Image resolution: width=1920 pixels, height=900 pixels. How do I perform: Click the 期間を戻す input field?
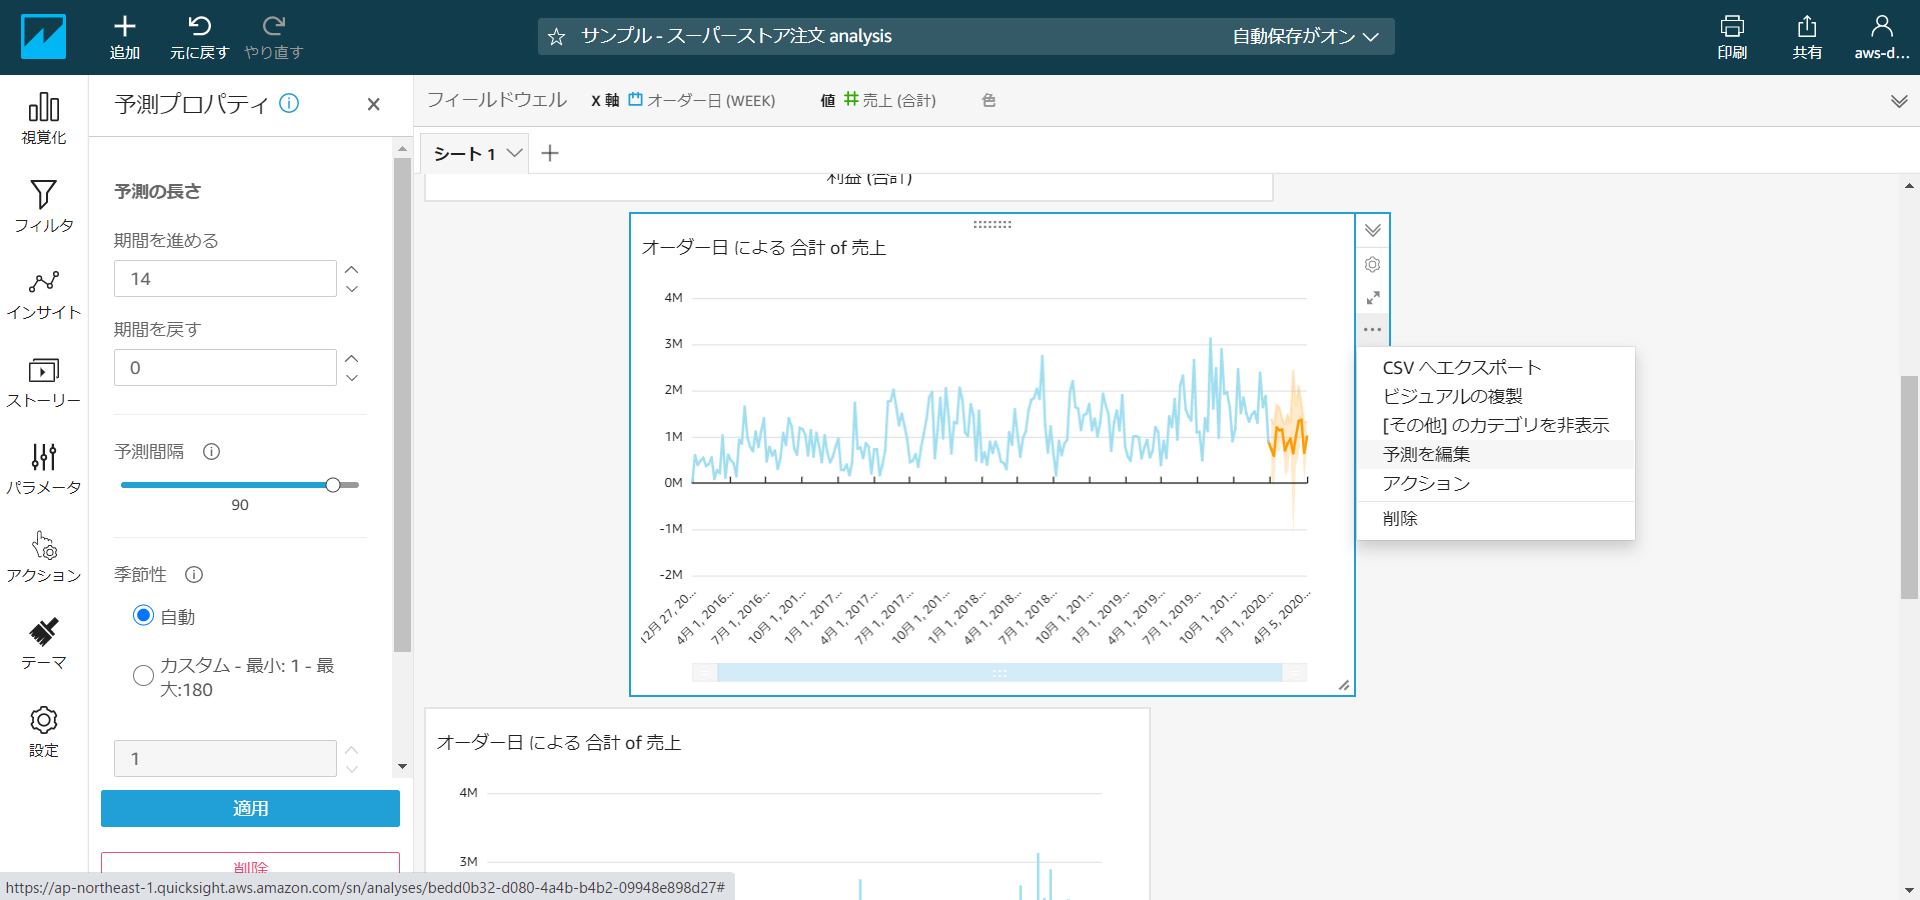coord(225,367)
